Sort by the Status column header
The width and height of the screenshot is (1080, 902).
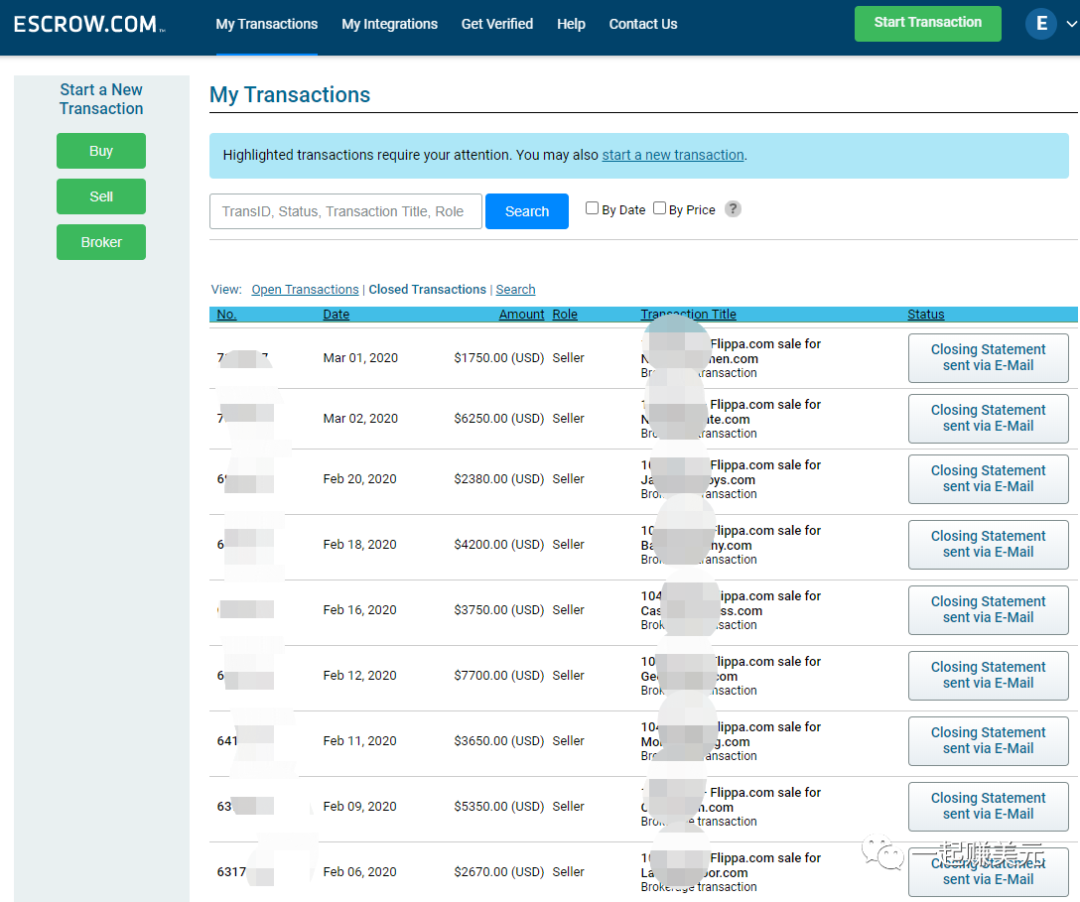click(926, 314)
